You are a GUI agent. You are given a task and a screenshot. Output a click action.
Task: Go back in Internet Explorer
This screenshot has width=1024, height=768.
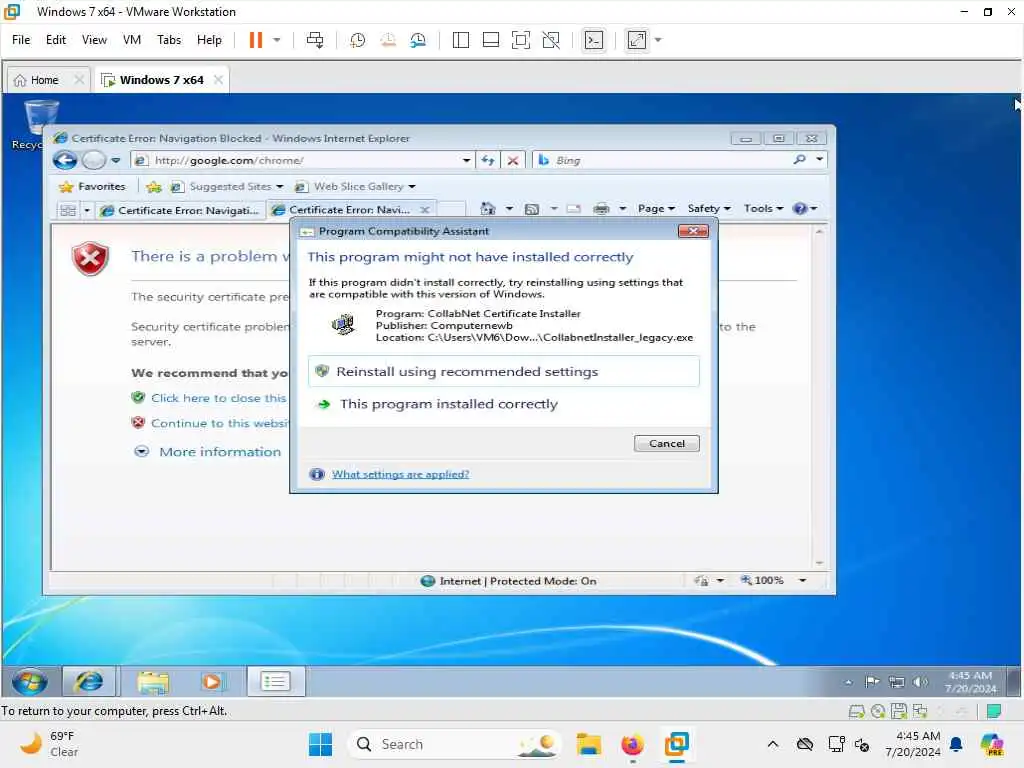click(x=65, y=160)
